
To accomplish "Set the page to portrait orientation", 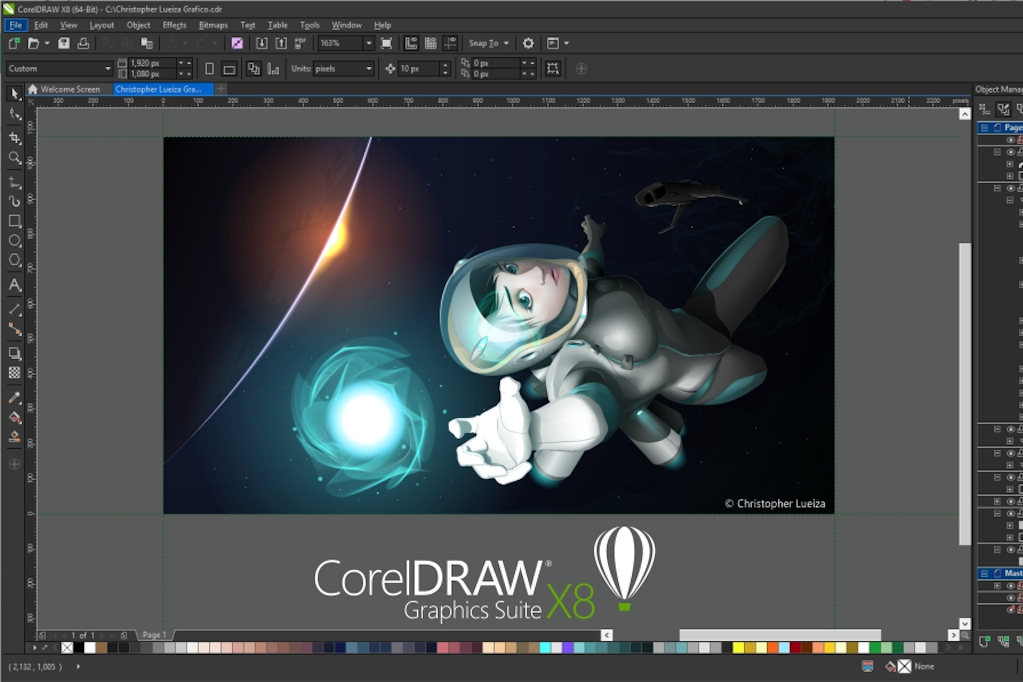I will click(209, 69).
